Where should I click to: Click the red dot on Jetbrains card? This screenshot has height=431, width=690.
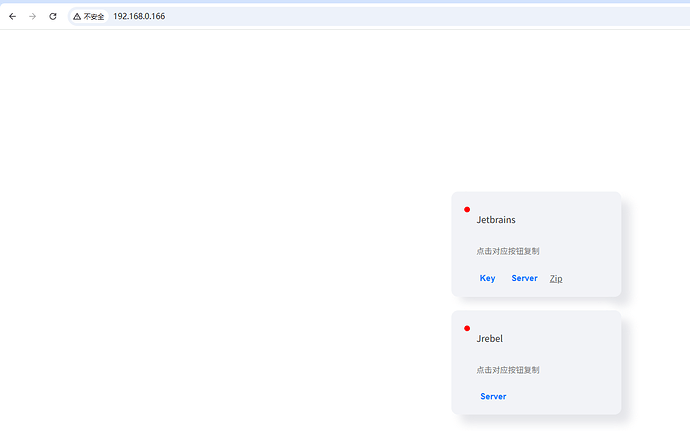467,210
